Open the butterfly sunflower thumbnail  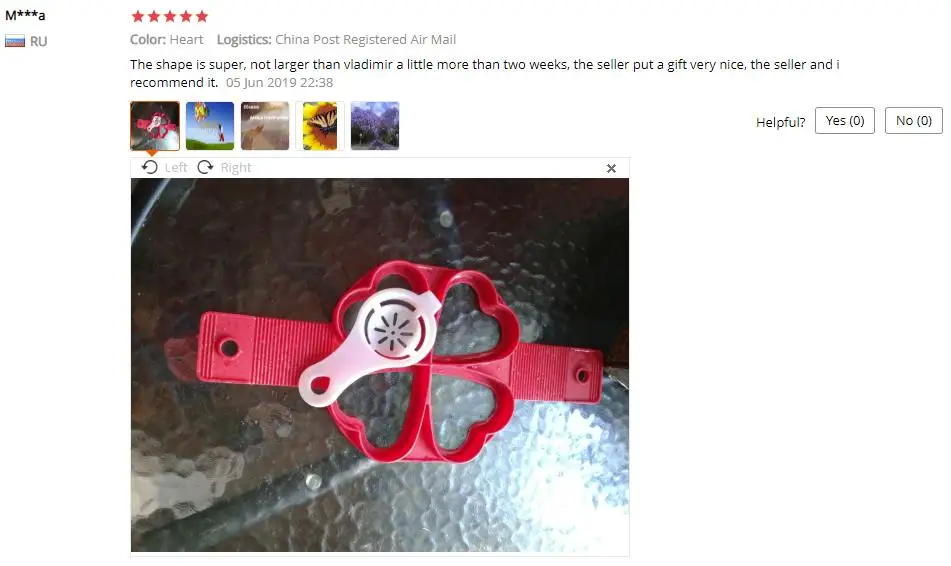click(320, 126)
